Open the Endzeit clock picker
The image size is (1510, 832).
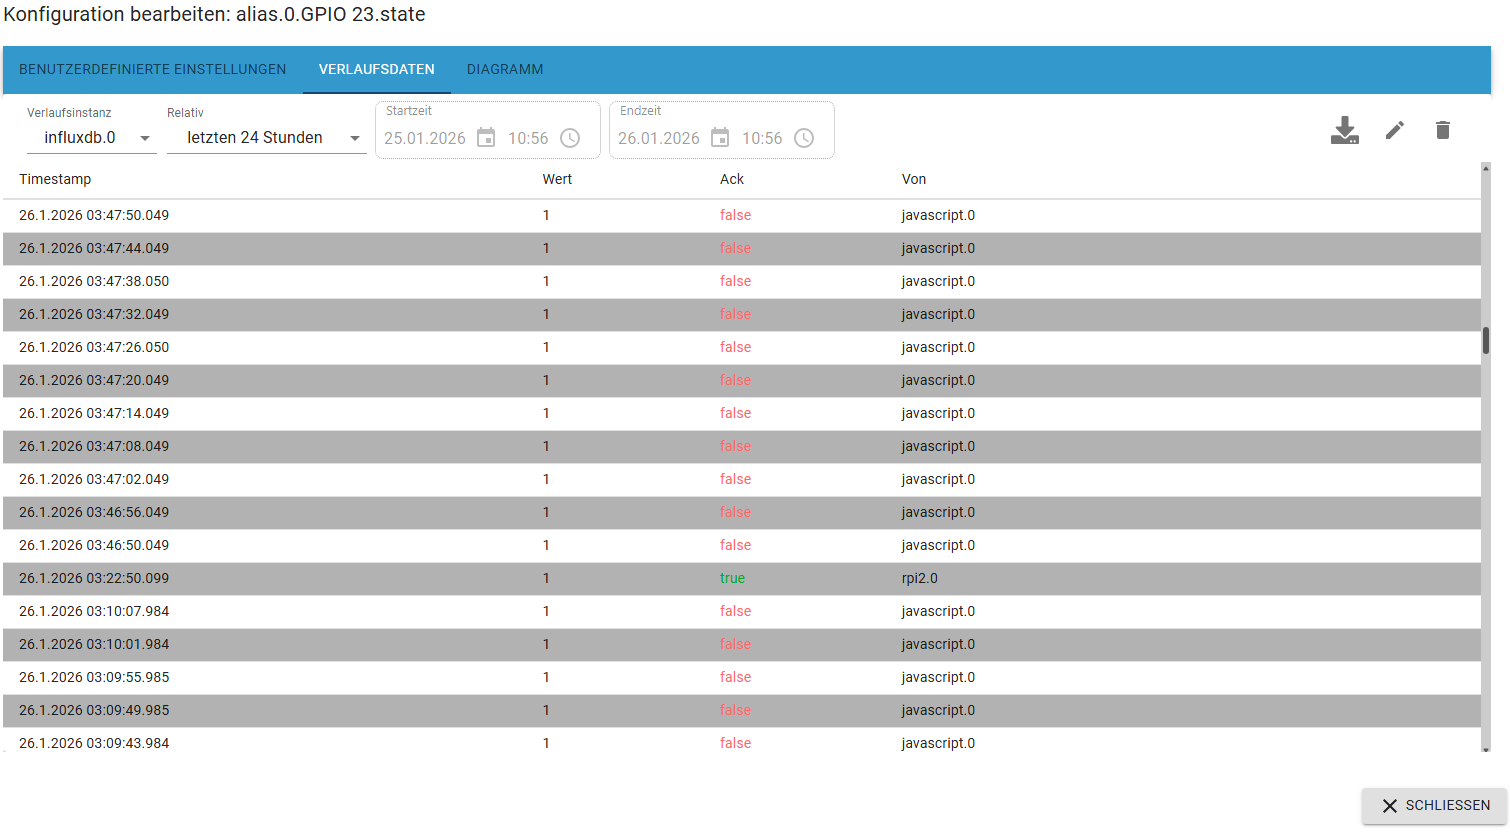coord(804,138)
